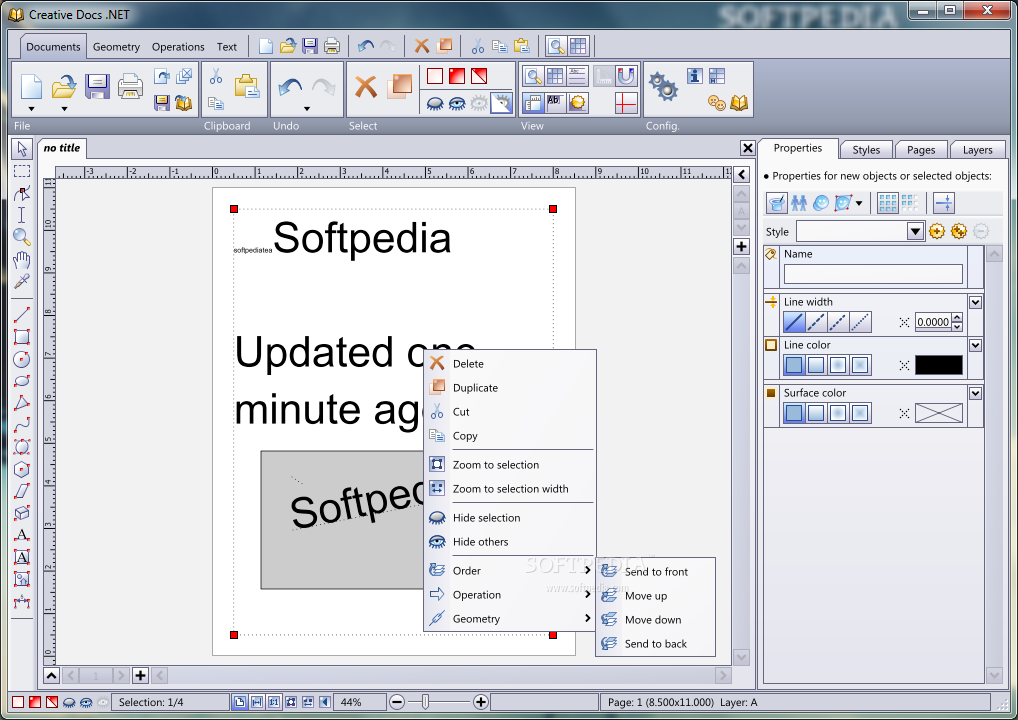This screenshot has height=720, width=1018.
Task: Hide selection using ribbon closed-eye icon
Action: tap(435, 103)
